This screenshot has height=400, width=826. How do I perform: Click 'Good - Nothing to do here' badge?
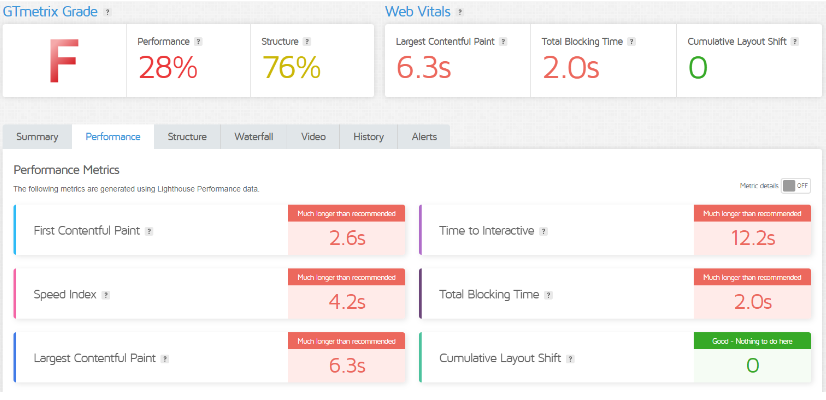coord(752,341)
